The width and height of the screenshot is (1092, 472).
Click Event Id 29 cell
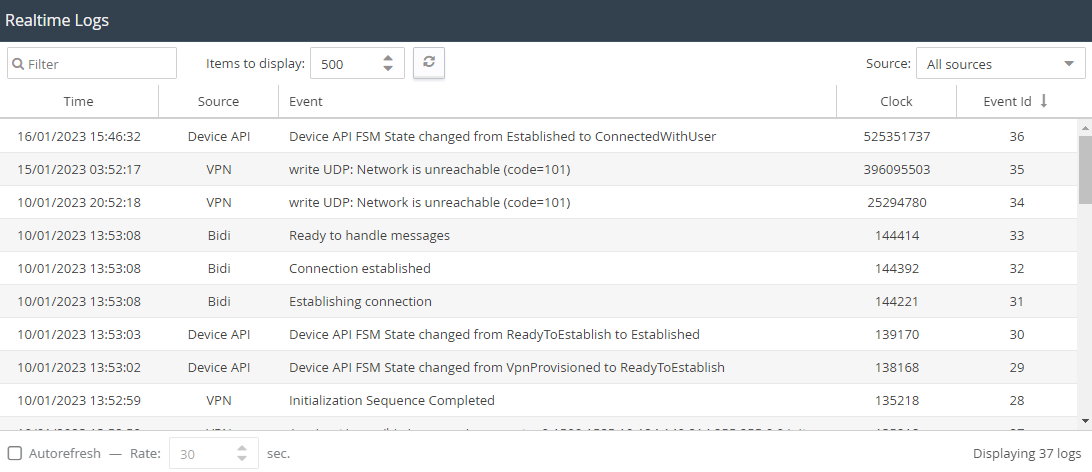(1017, 367)
